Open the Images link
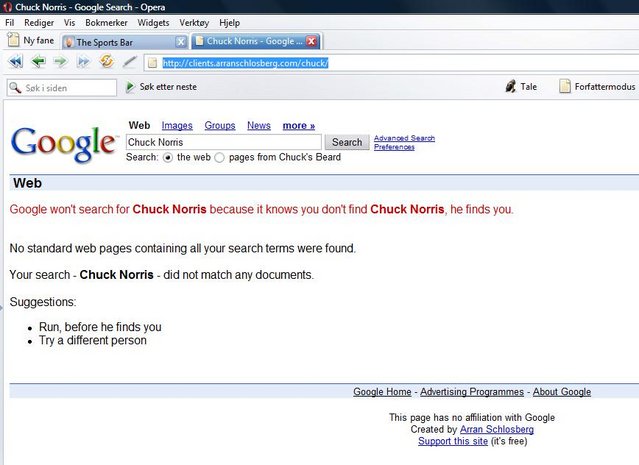The image size is (639, 465). point(177,126)
